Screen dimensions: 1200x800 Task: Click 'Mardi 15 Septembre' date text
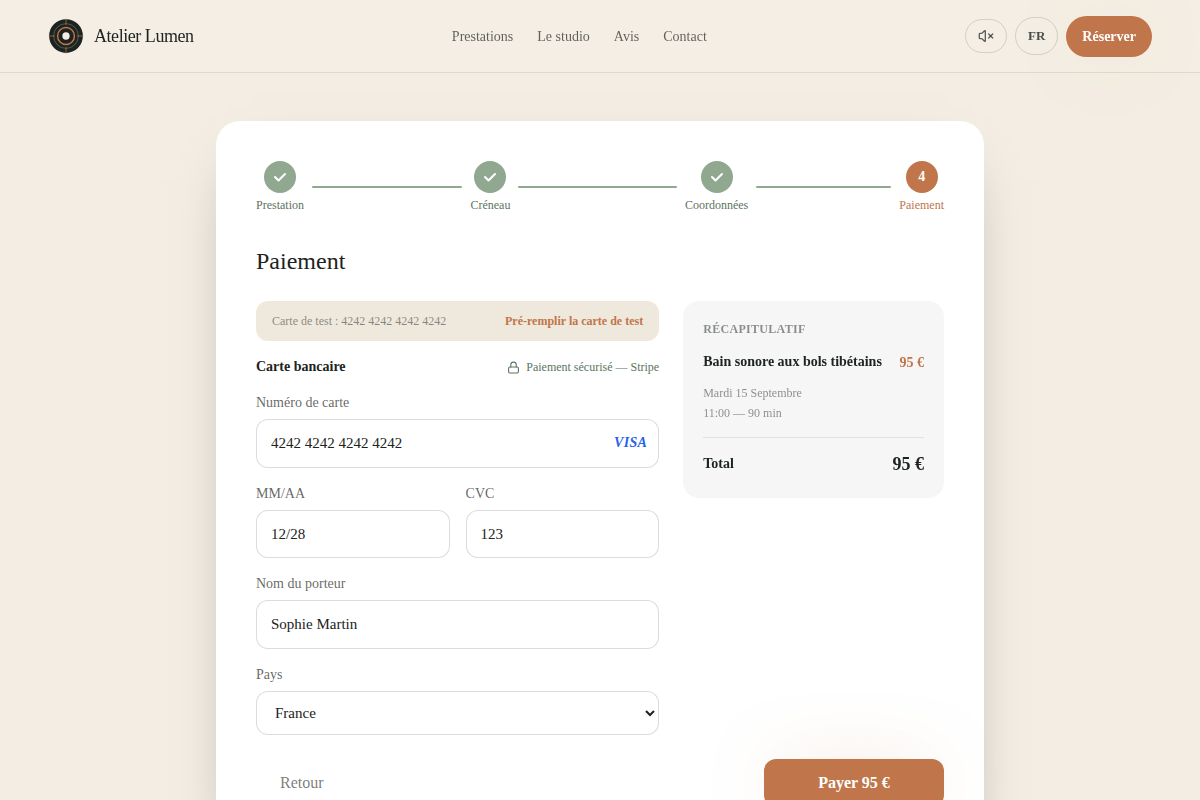point(752,393)
